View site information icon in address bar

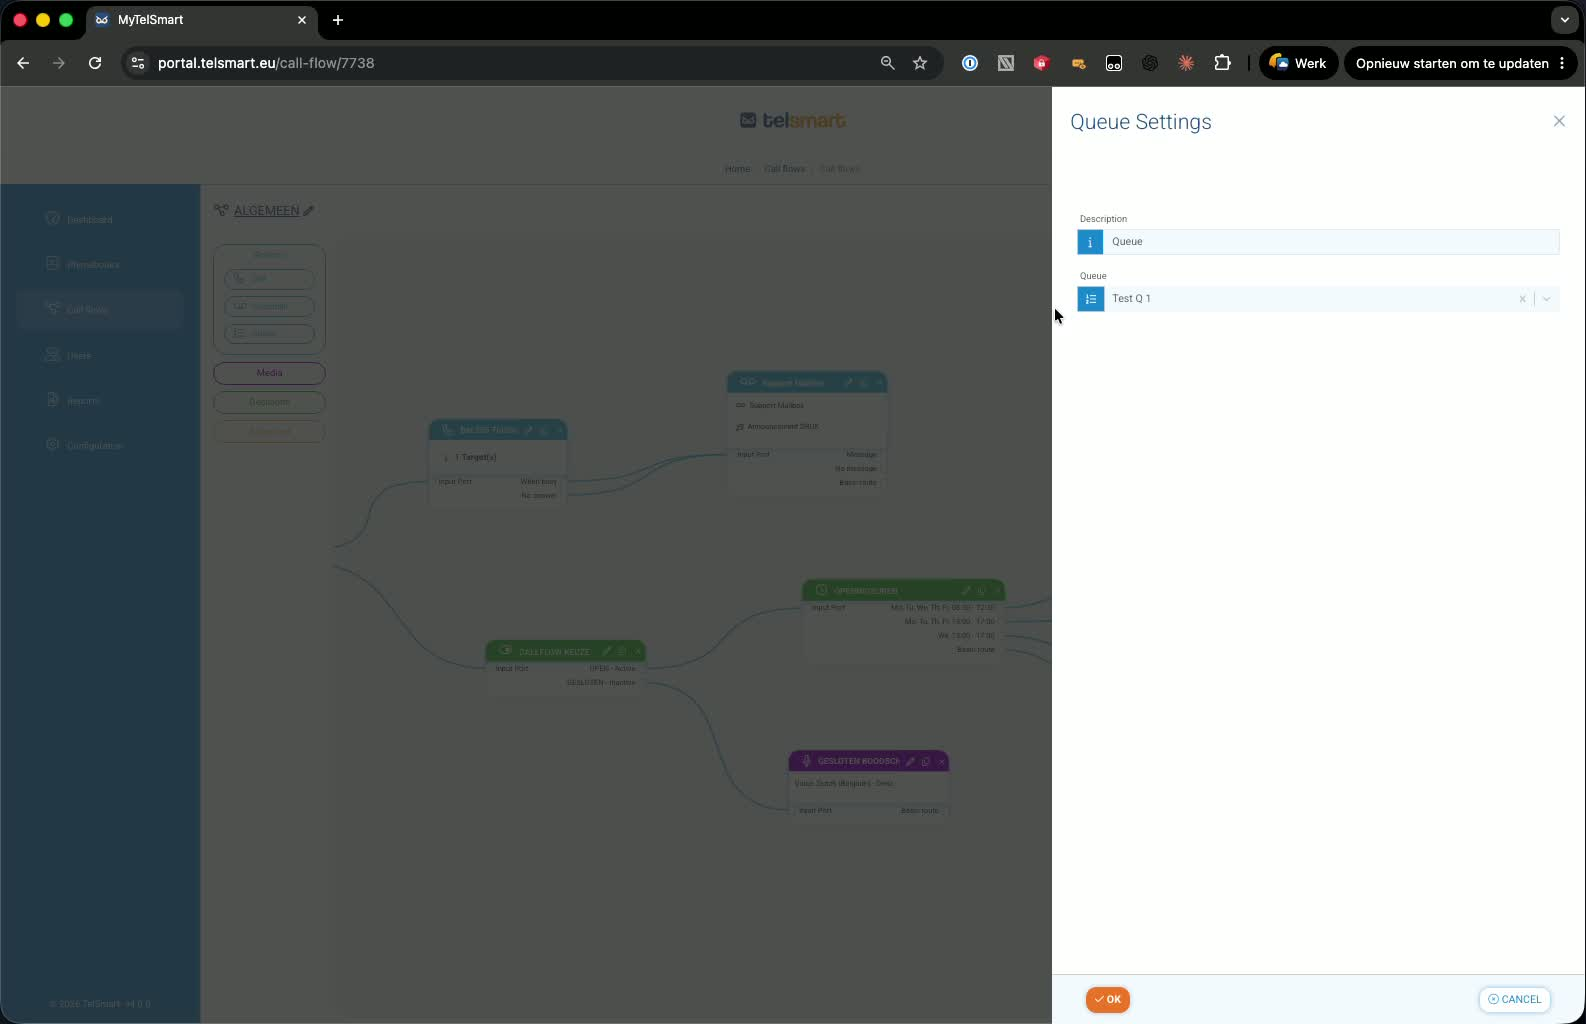[138, 63]
